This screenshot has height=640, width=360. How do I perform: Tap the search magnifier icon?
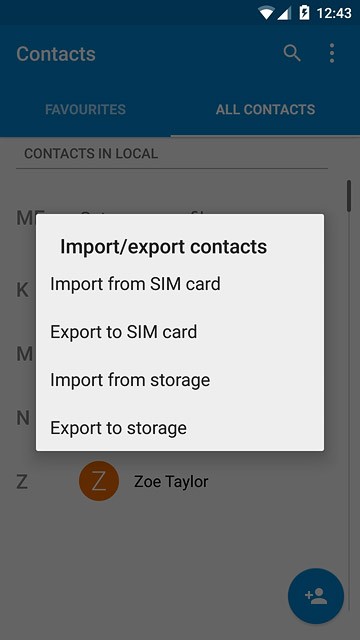point(292,53)
